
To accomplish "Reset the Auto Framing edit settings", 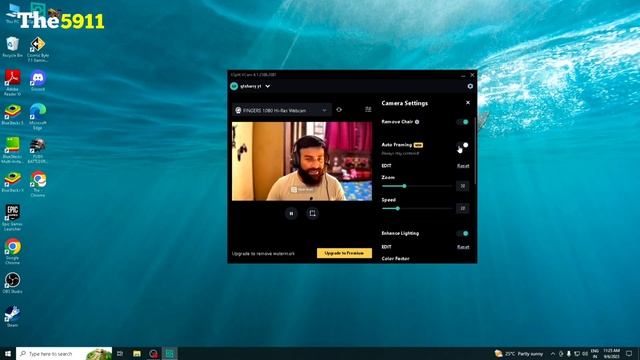I will click(x=463, y=166).
